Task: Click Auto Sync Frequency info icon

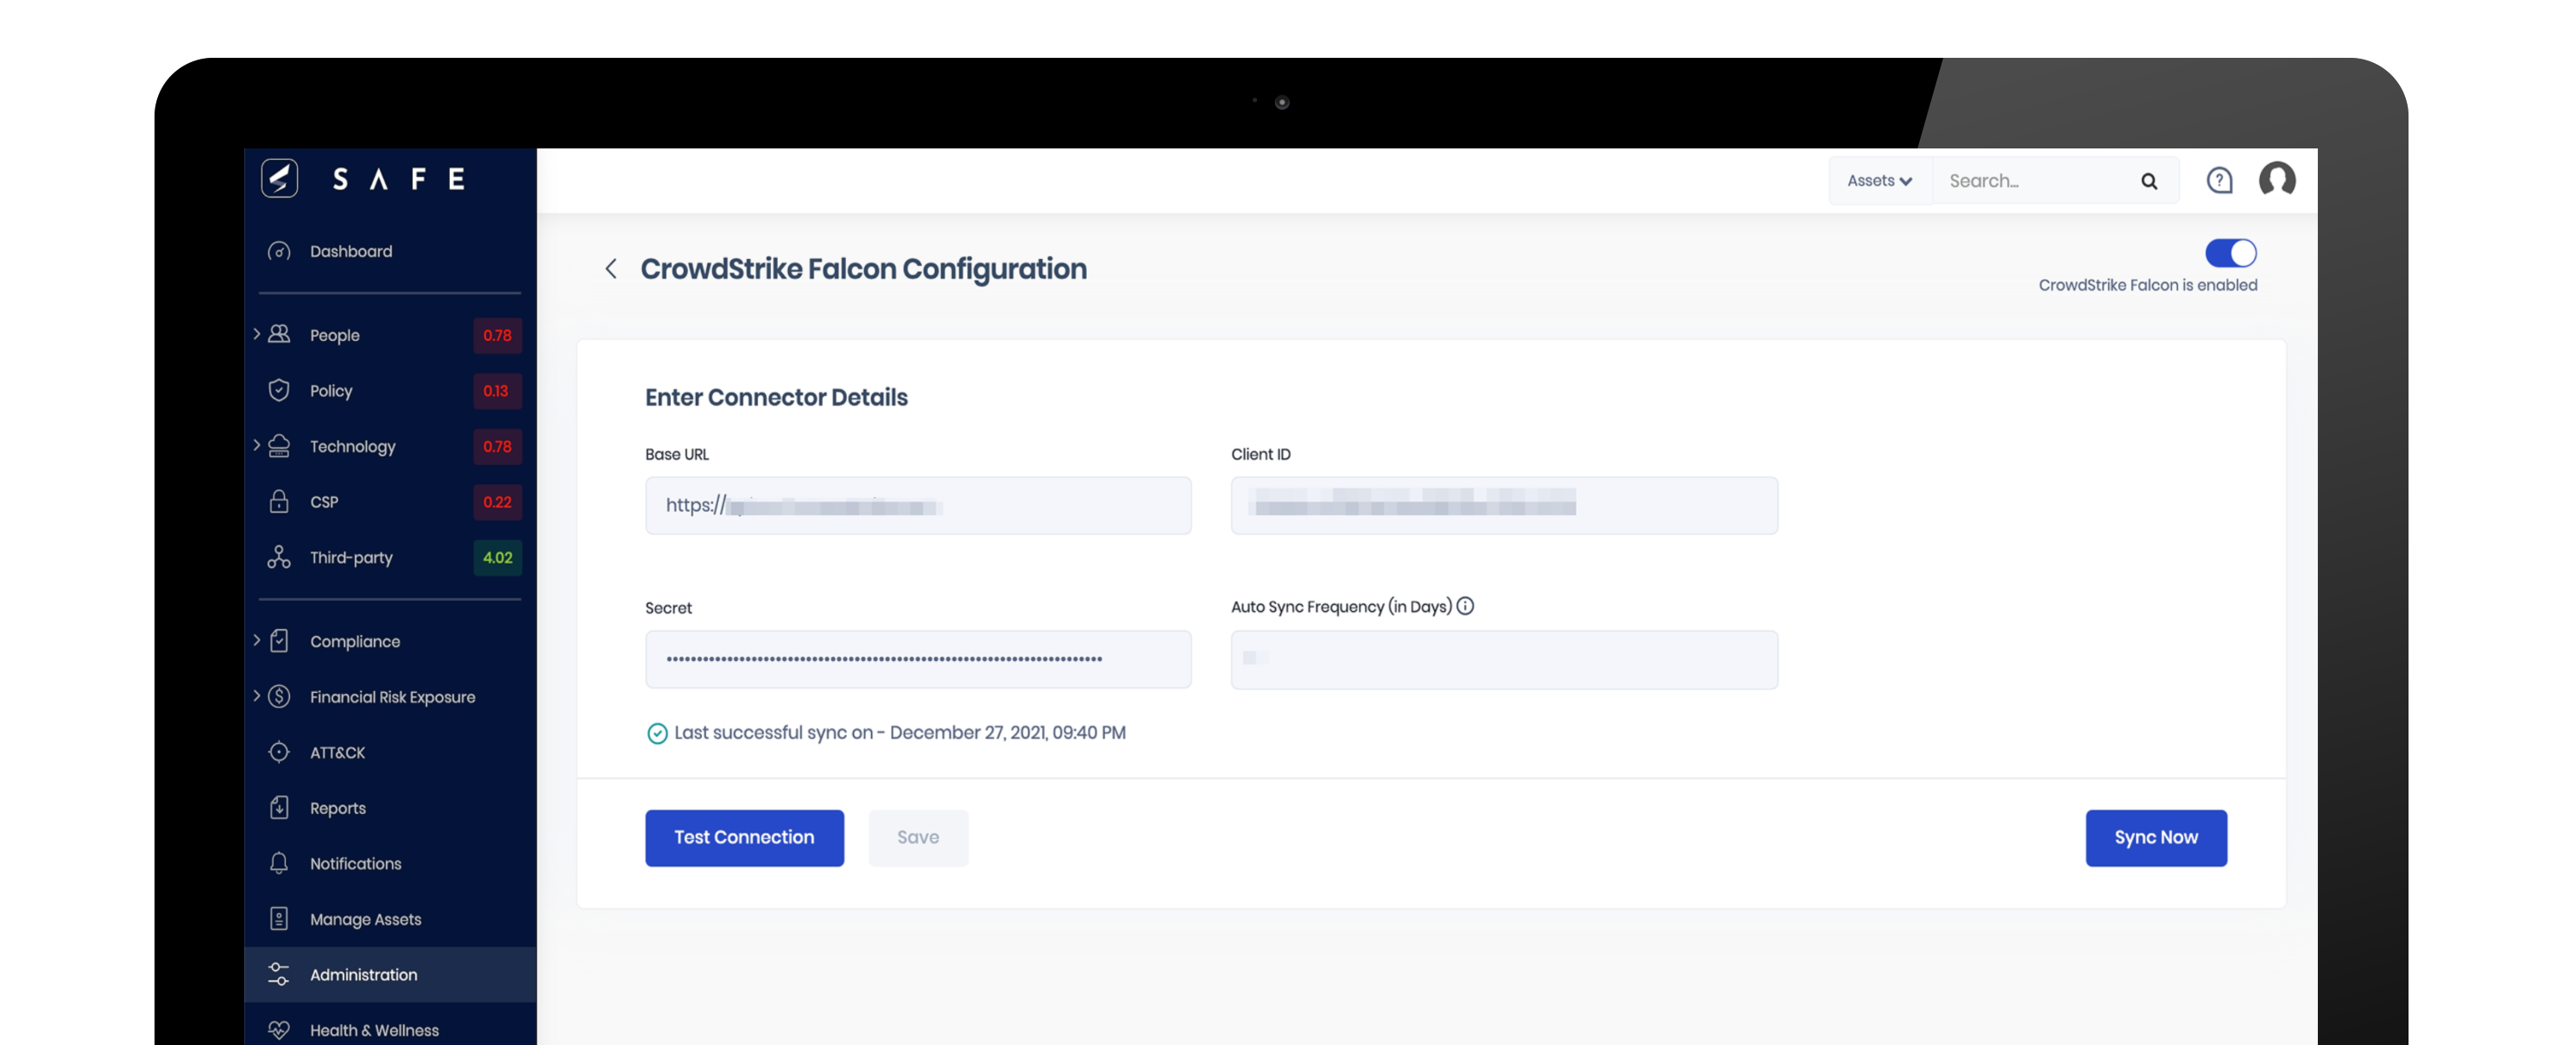Action: (1465, 606)
